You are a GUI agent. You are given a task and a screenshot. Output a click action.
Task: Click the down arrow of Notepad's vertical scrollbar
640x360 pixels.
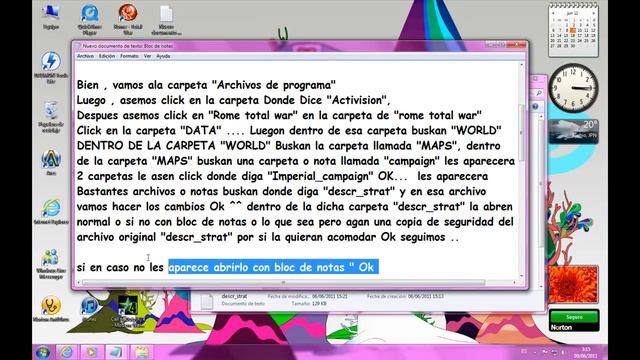(x=521, y=276)
